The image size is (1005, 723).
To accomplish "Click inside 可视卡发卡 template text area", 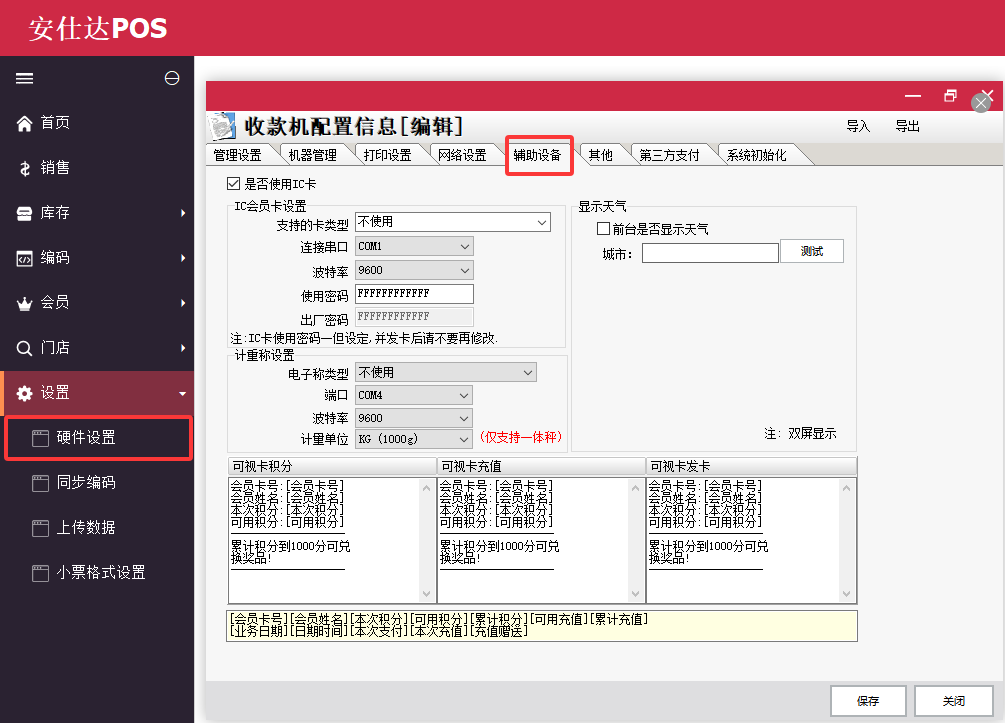I will pyautogui.click(x=743, y=540).
